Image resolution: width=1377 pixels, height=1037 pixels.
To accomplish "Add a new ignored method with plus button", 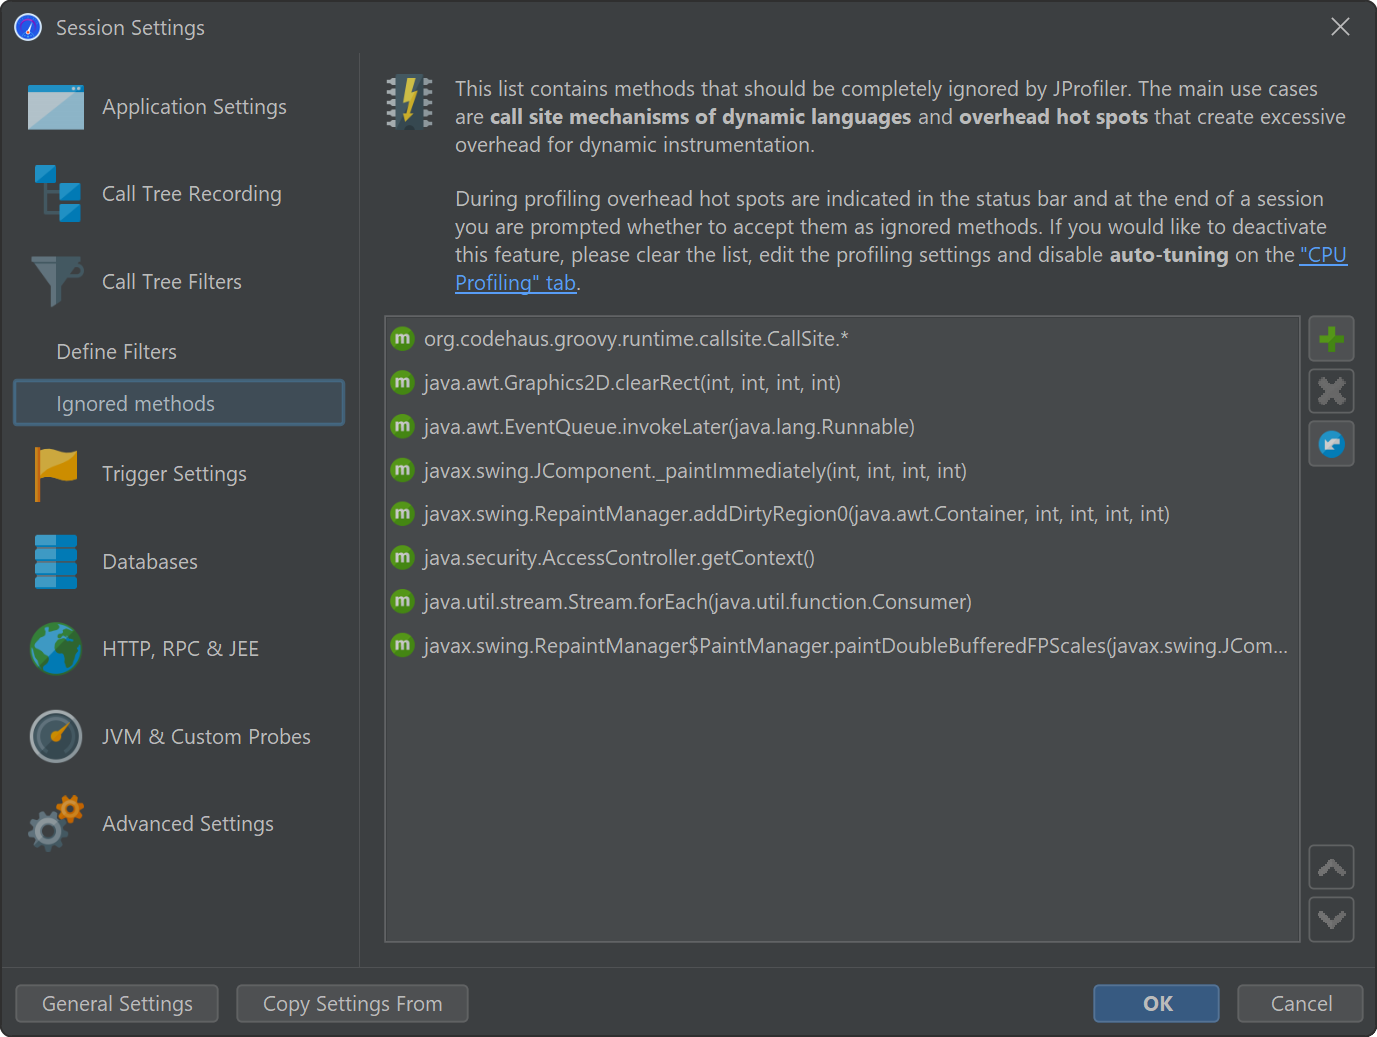I will 1331,339.
